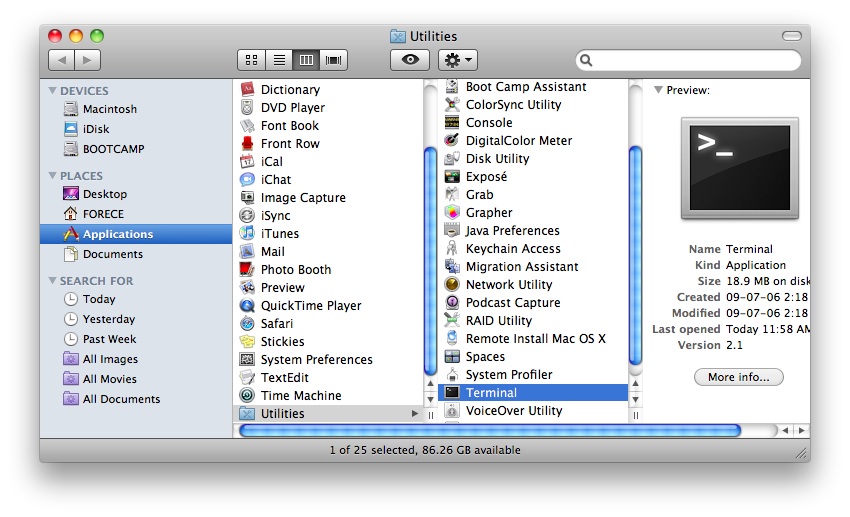850x517 pixels.
Task: Select the ColorSync Utility icon
Action: 452,105
